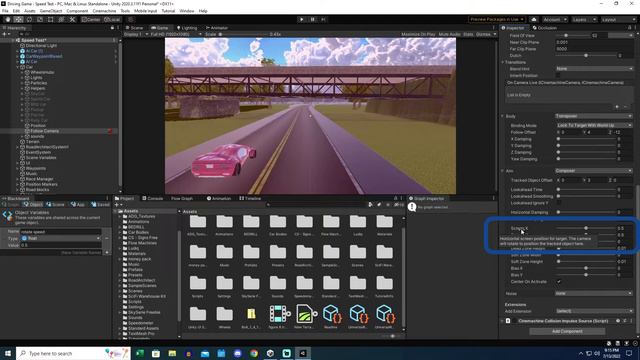The width and height of the screenshot is (640, 360).
Task: Lock the Hierarchy panel
Action: click(112, 28)
